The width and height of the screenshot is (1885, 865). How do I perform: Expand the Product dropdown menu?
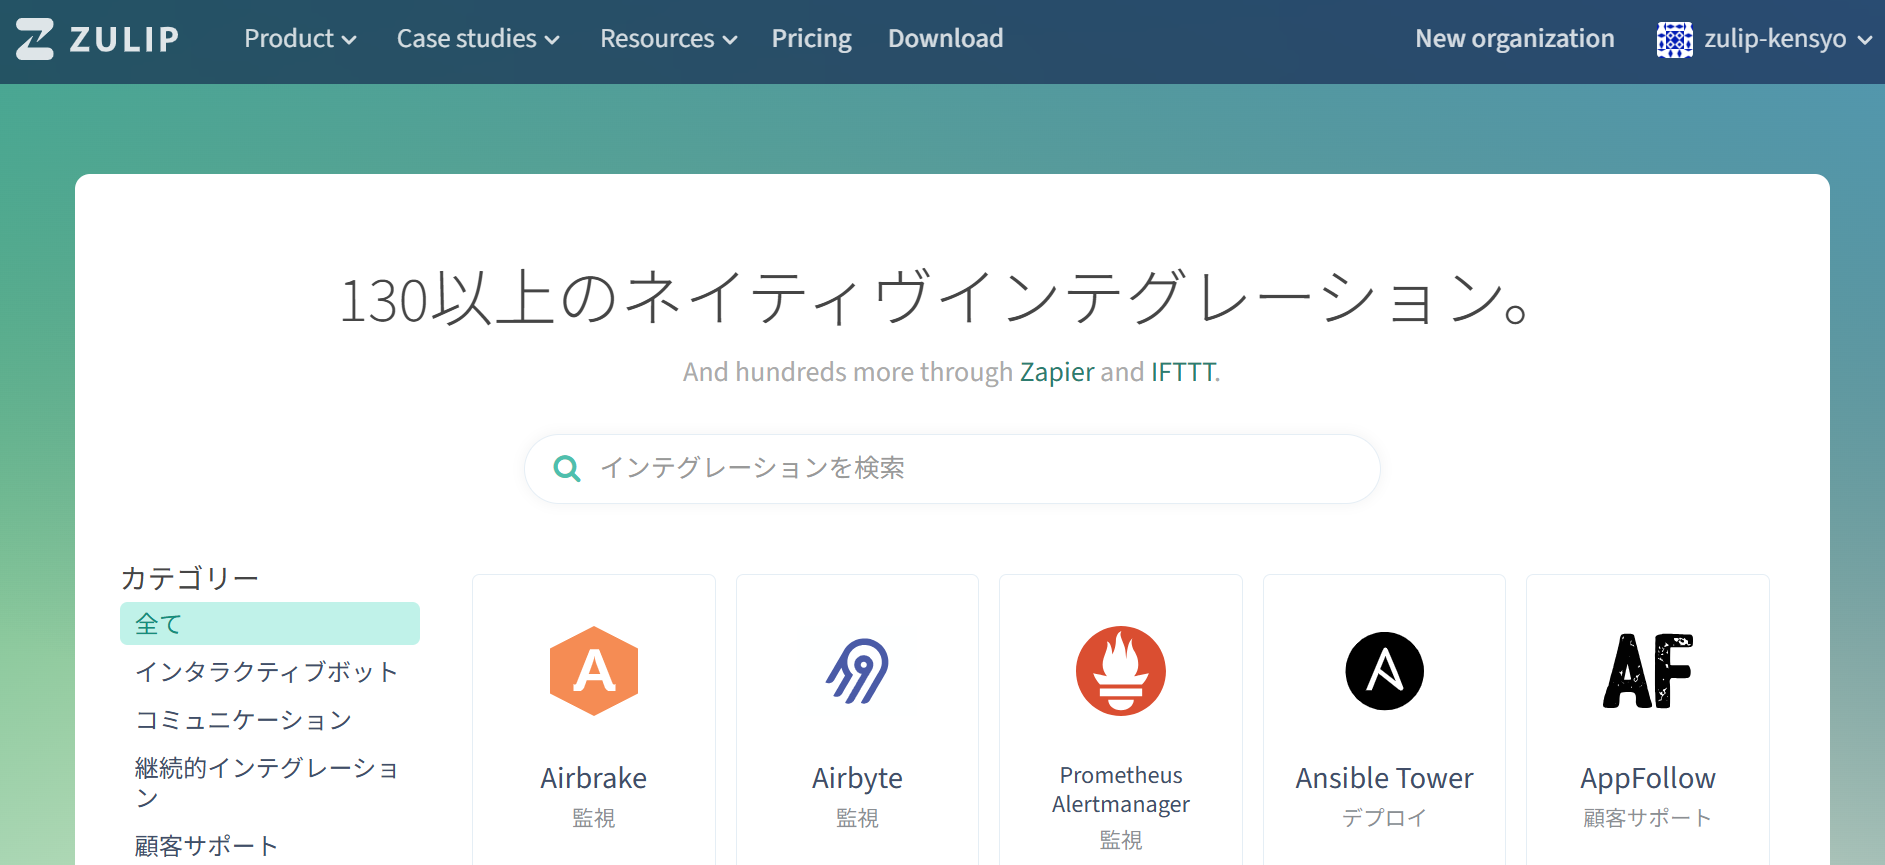300,39
